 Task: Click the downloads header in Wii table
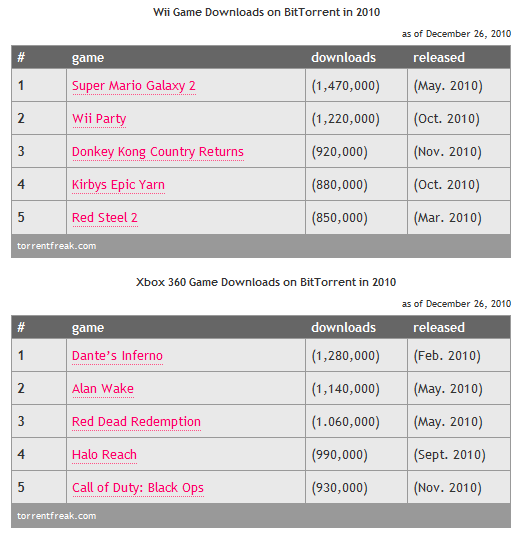pyautogui.click(x=343, y=57)
